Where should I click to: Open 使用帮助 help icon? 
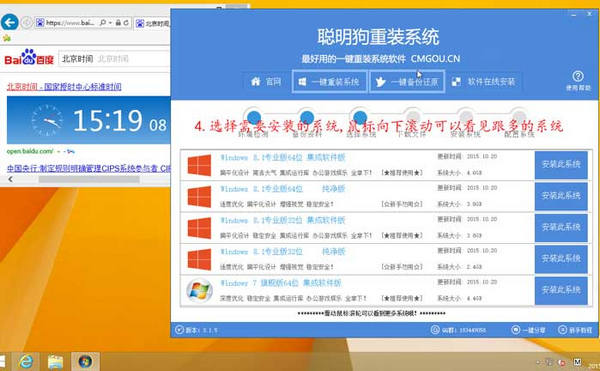(578, 80)
